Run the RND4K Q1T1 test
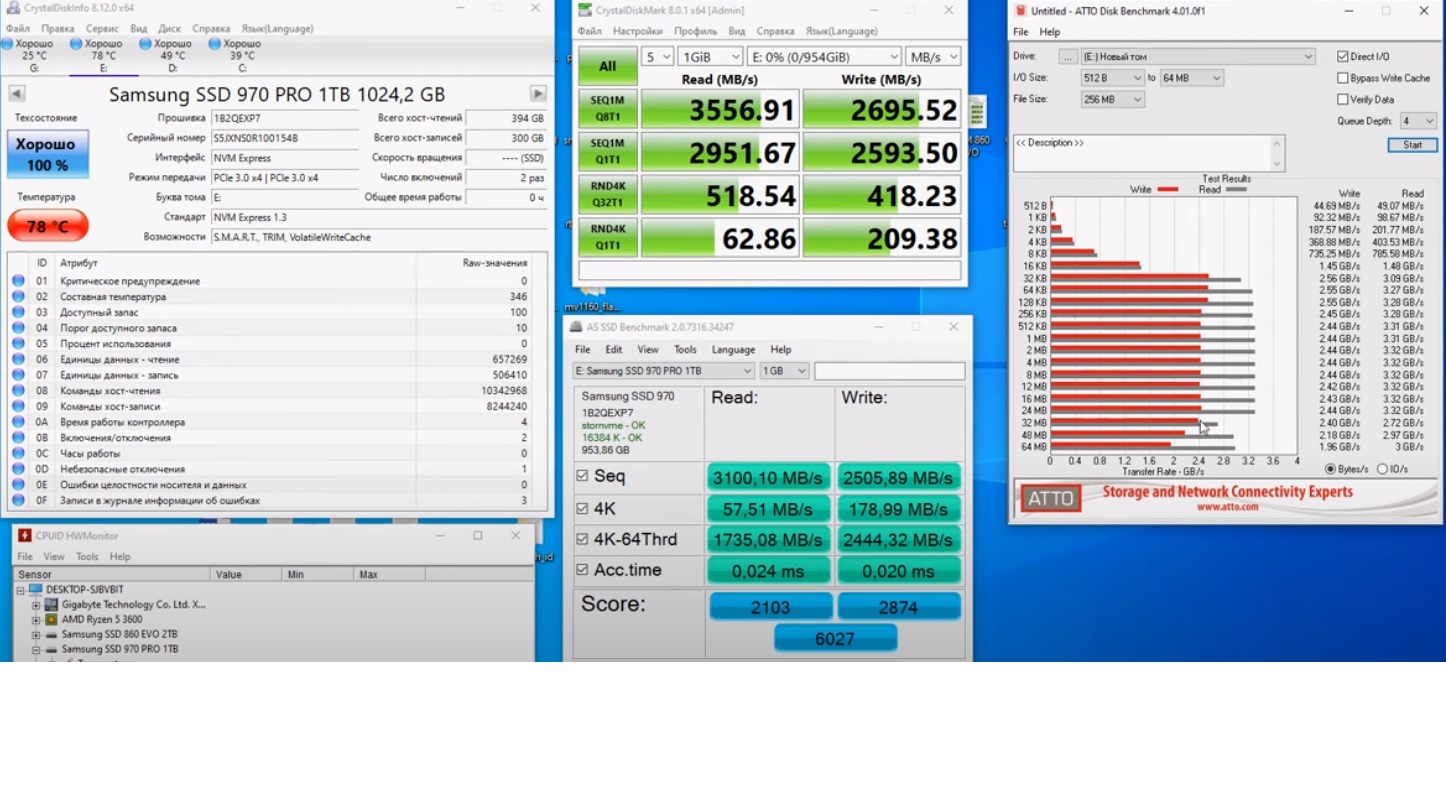Viewport: 1446px width, 786px height. (x=608, y=238)
